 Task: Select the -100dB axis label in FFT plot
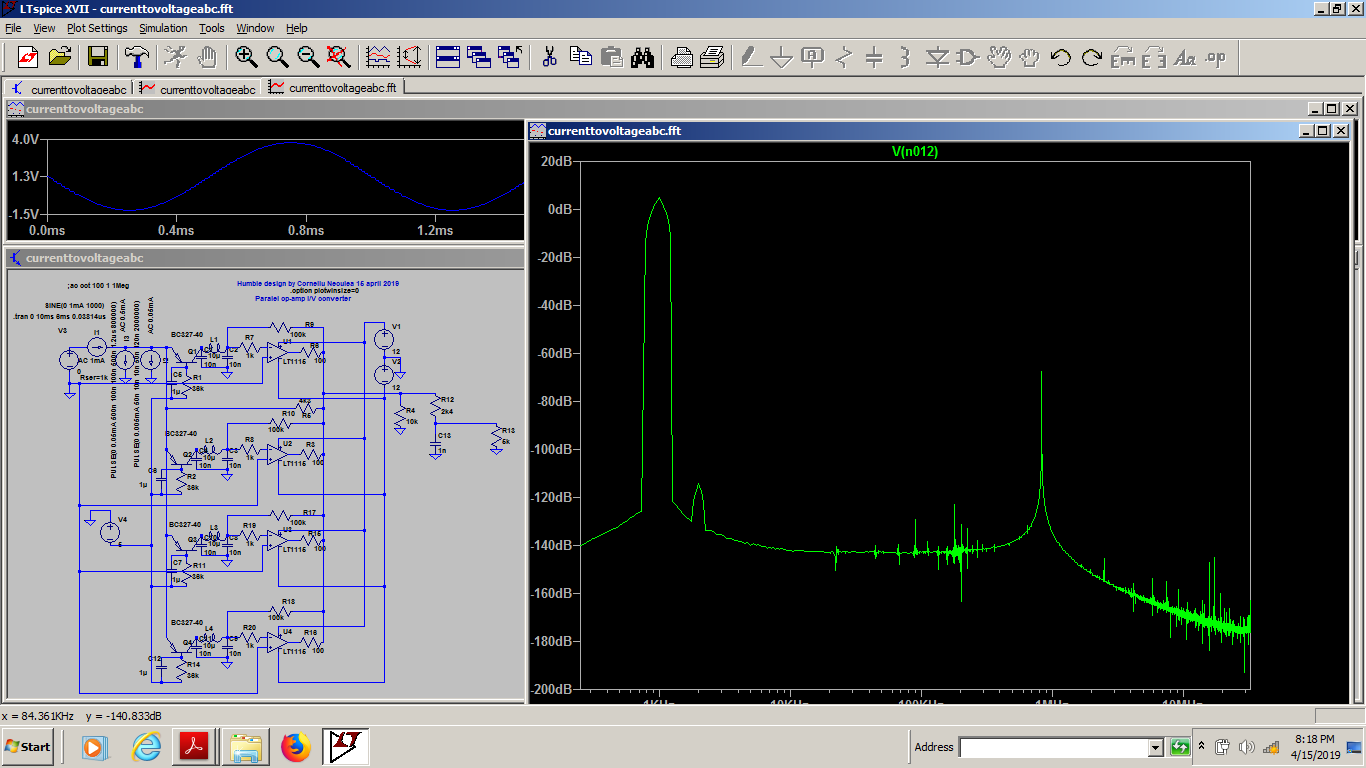[554, 449]
